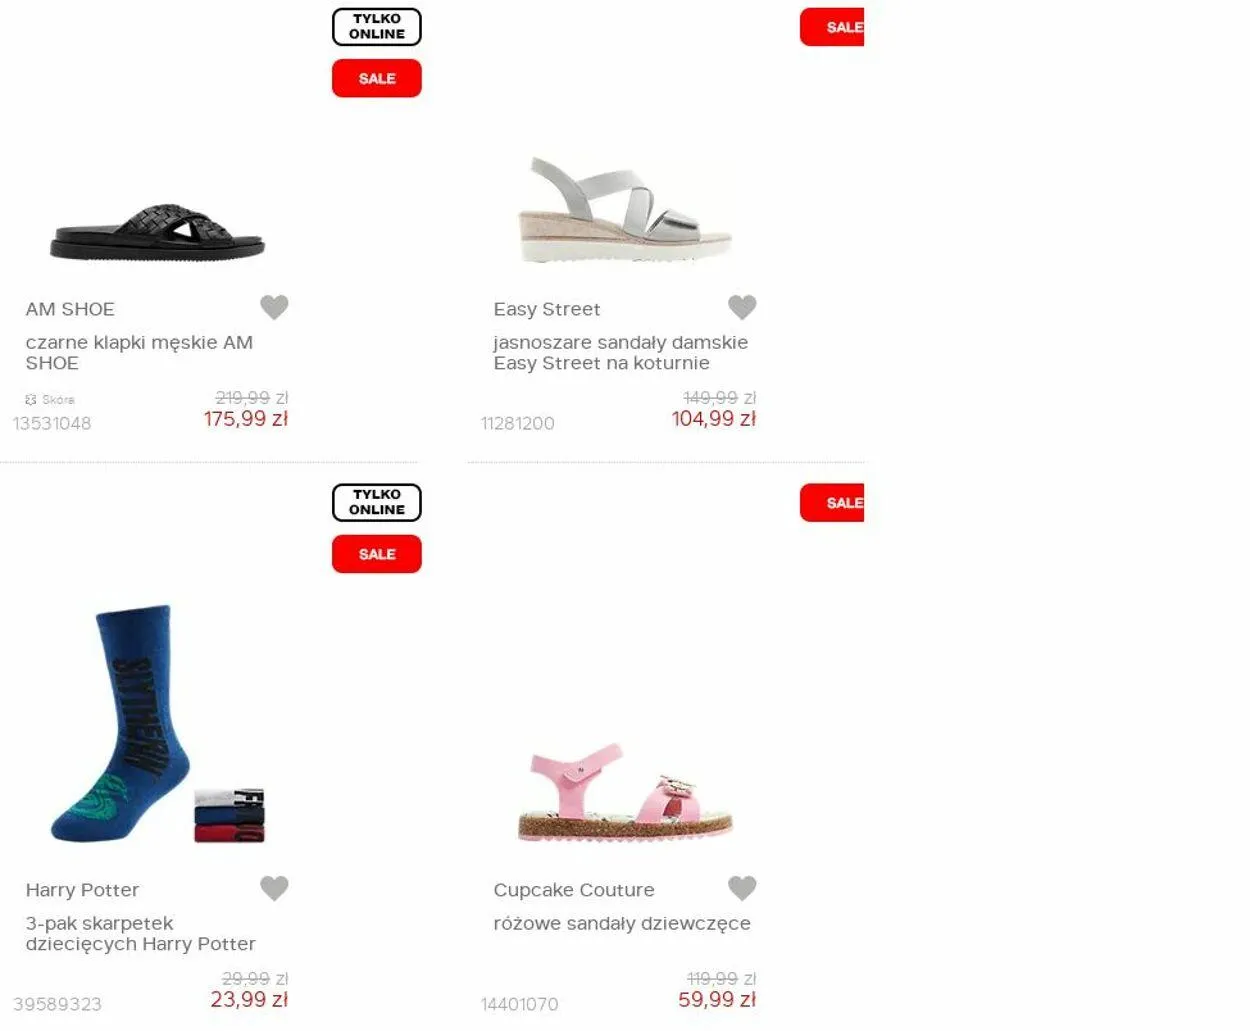This screenshot has width=1250, height=1031.
Task: Click SALE badge above Harry Potter socks
Action: tap(377, 554)
